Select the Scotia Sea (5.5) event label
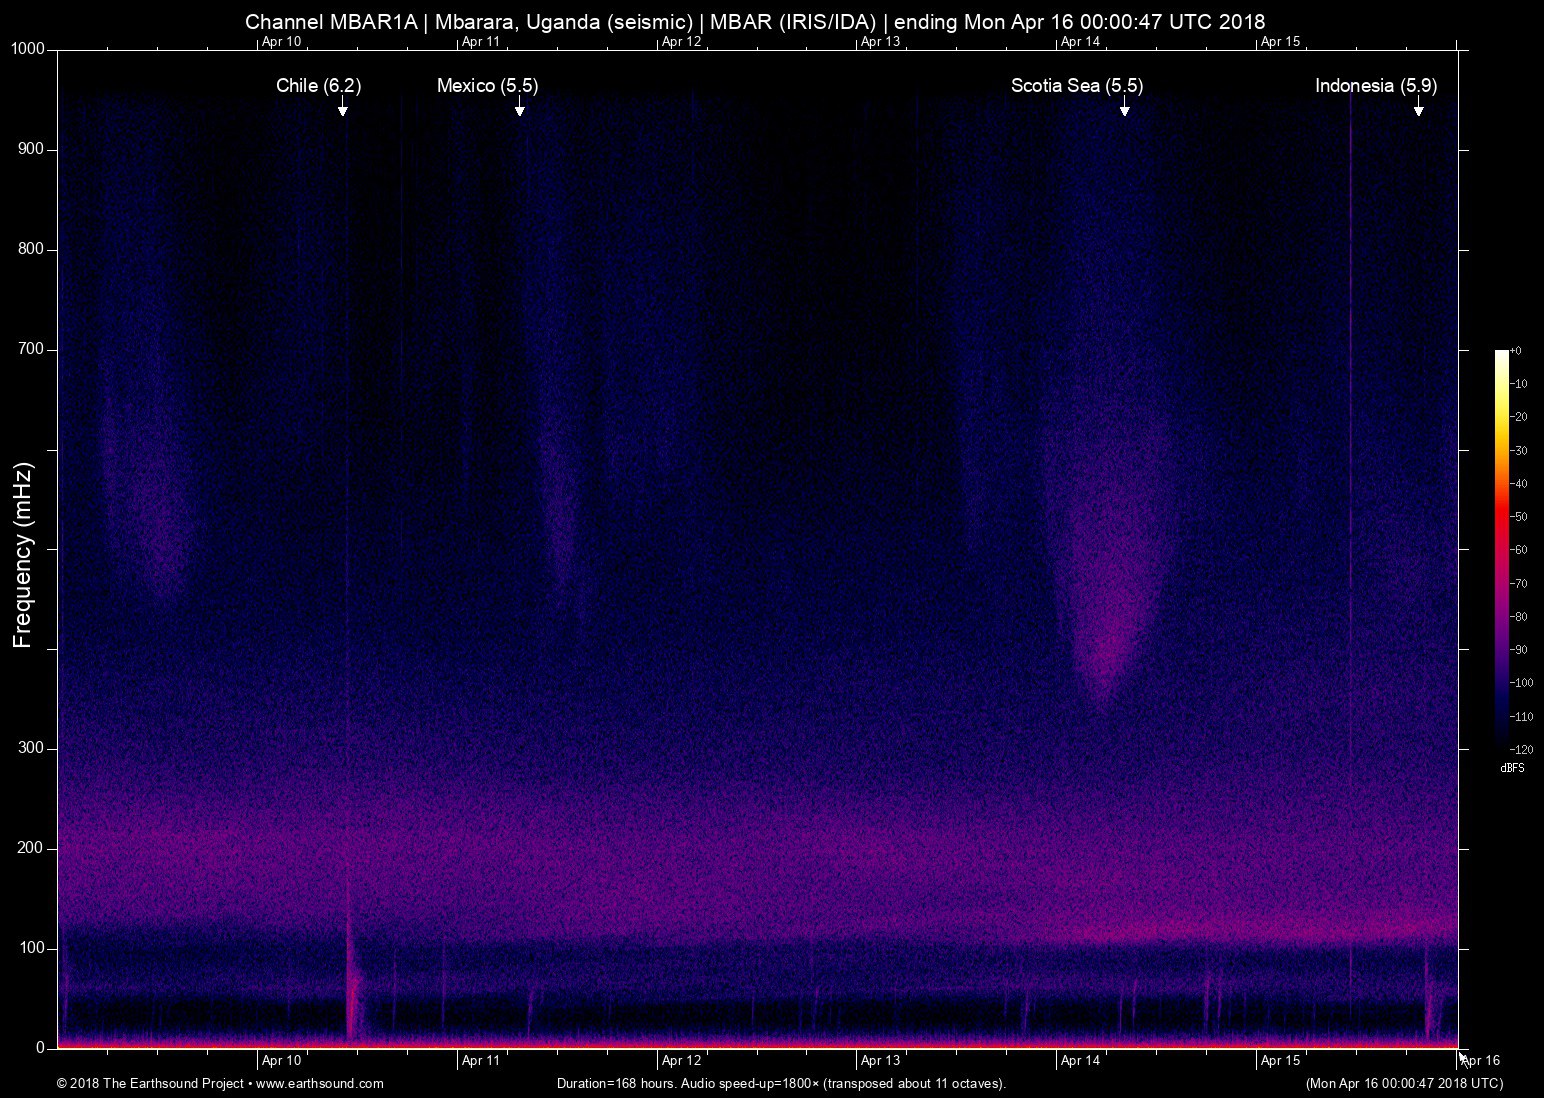Viewport: 1544px width, 1098px height. 1076,86
